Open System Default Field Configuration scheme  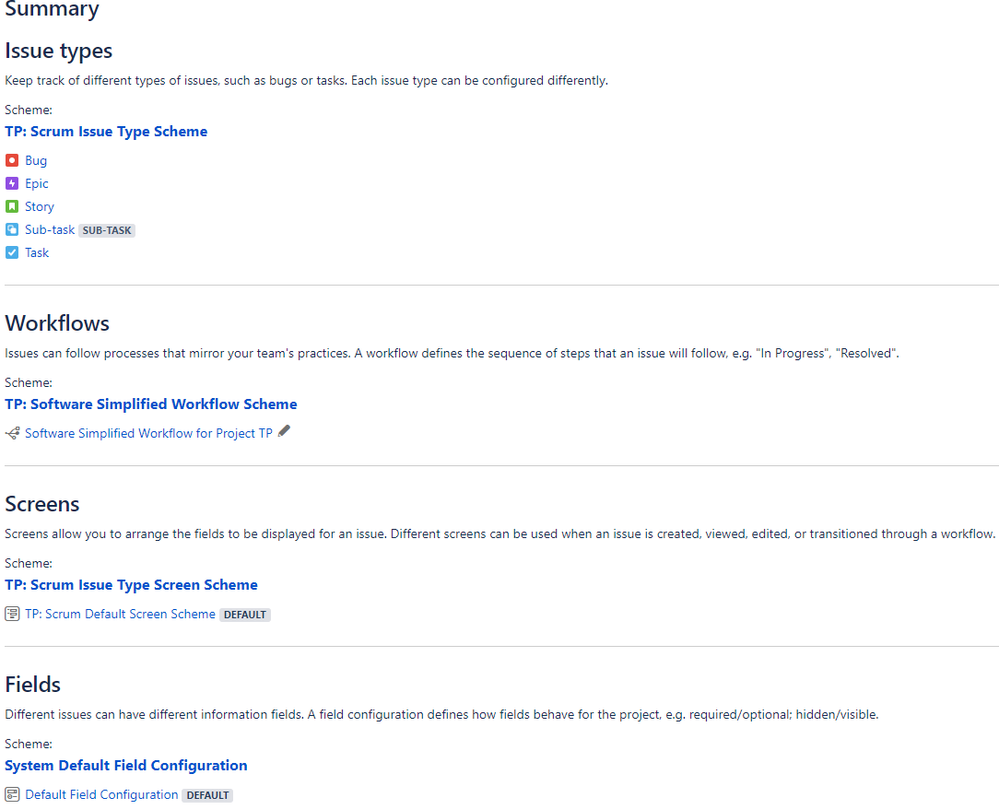coord(126,765)
